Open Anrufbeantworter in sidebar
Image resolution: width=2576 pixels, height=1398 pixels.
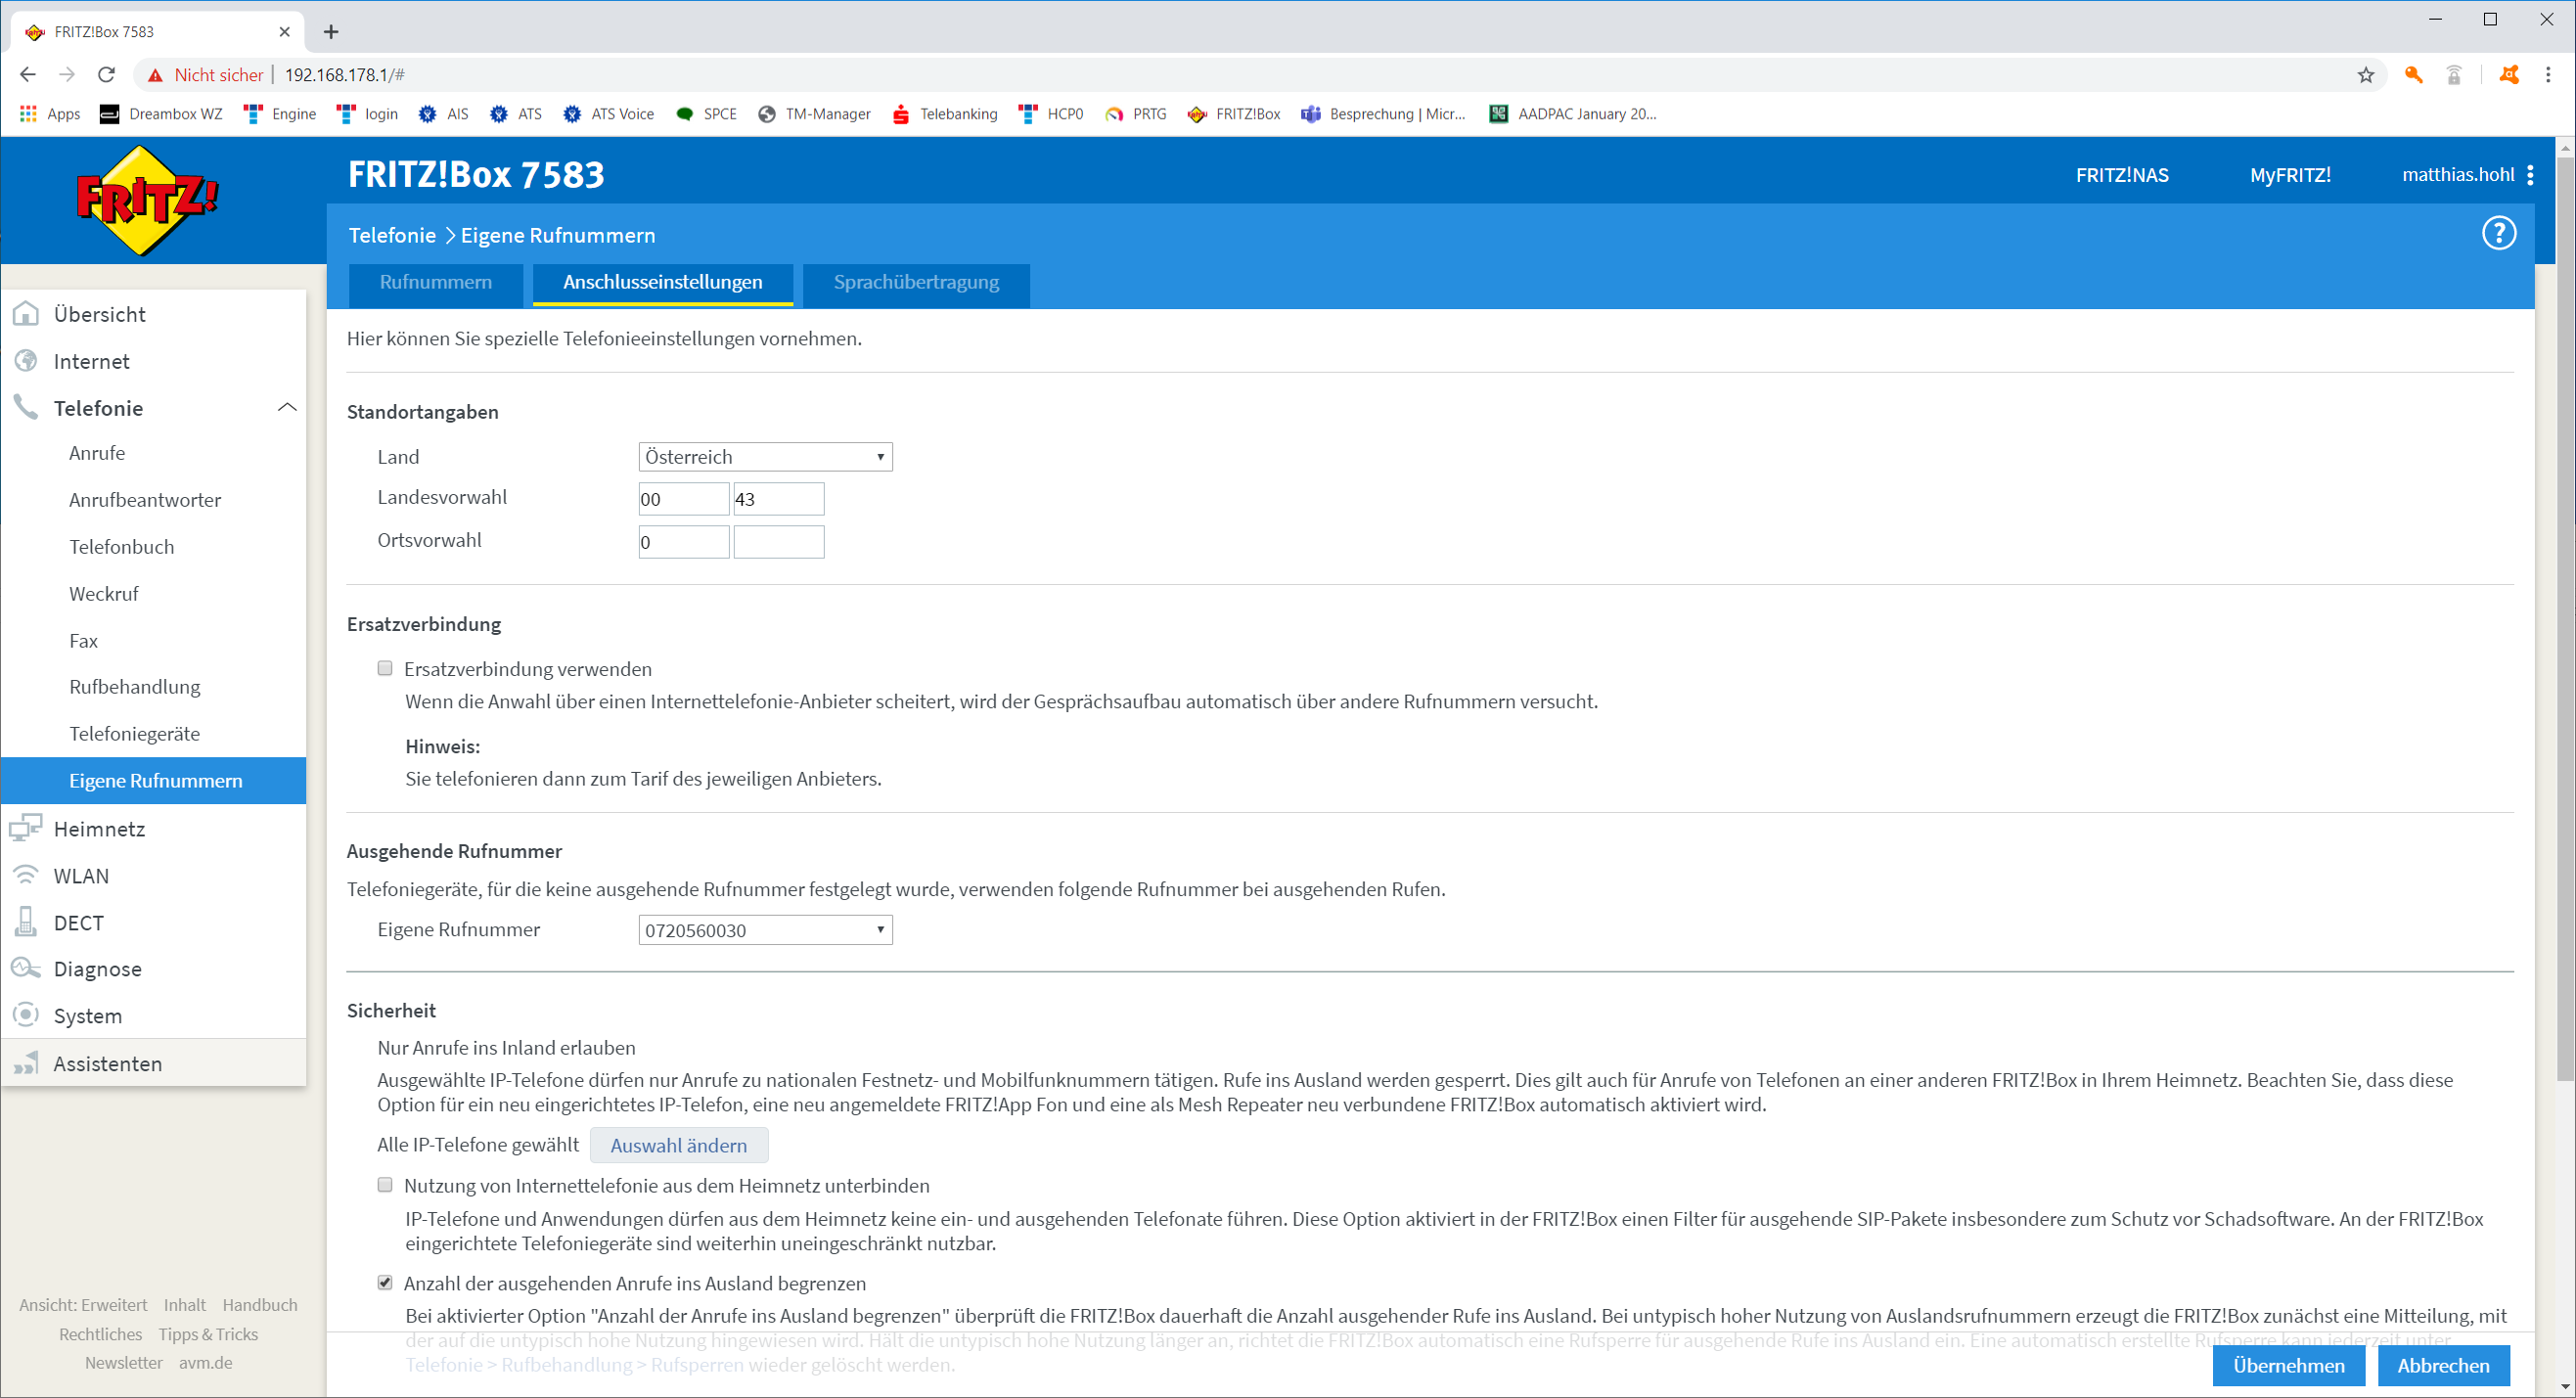tap(145, 500)
